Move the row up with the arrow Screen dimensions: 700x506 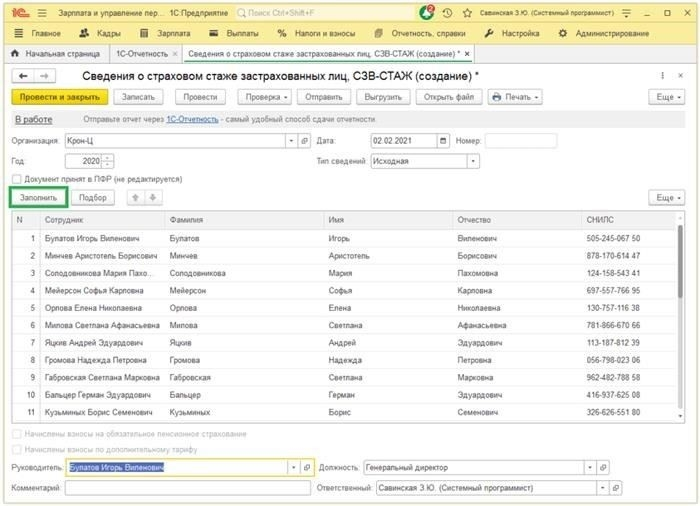pyautogui.click(x=136, y=197)
